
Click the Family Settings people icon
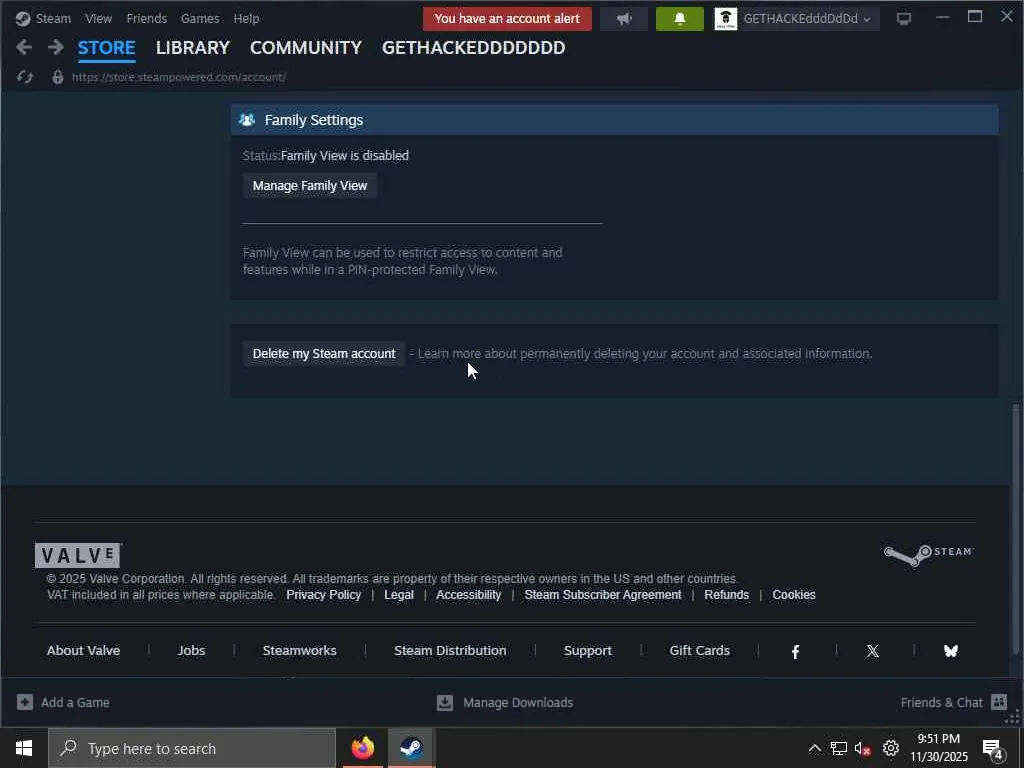[x=247, y=120]
